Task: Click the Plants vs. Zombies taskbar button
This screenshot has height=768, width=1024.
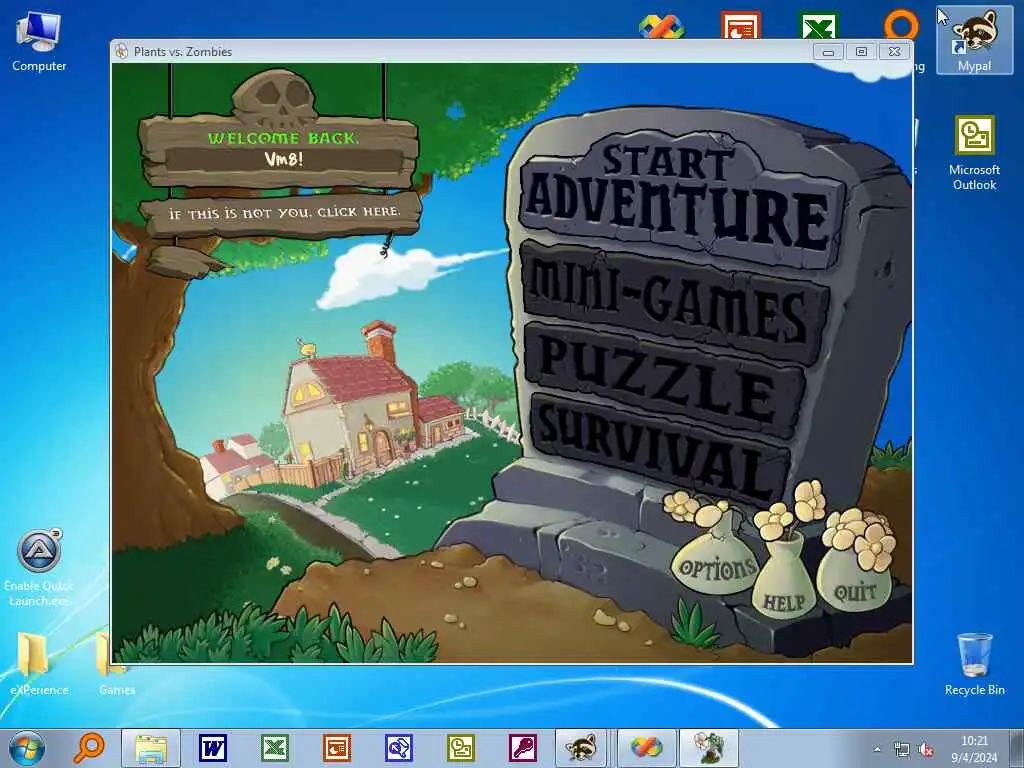Action: 709,748
